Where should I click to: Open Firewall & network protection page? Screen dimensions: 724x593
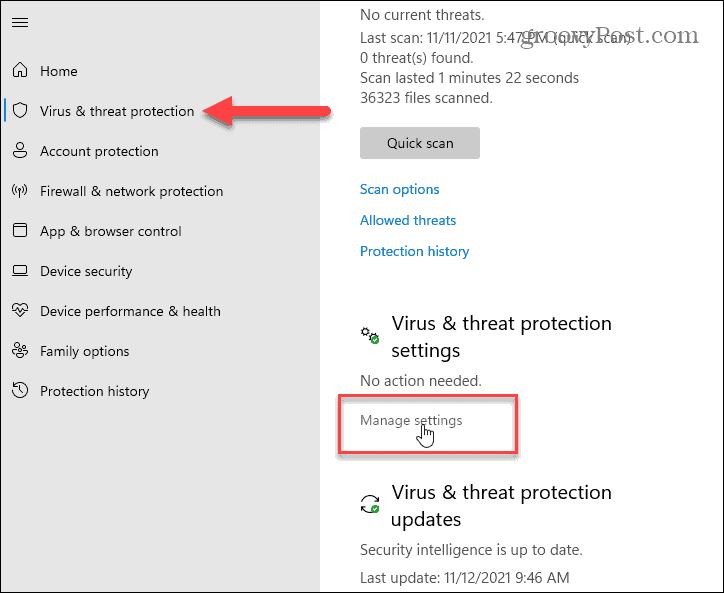click(x=132, y=191)
